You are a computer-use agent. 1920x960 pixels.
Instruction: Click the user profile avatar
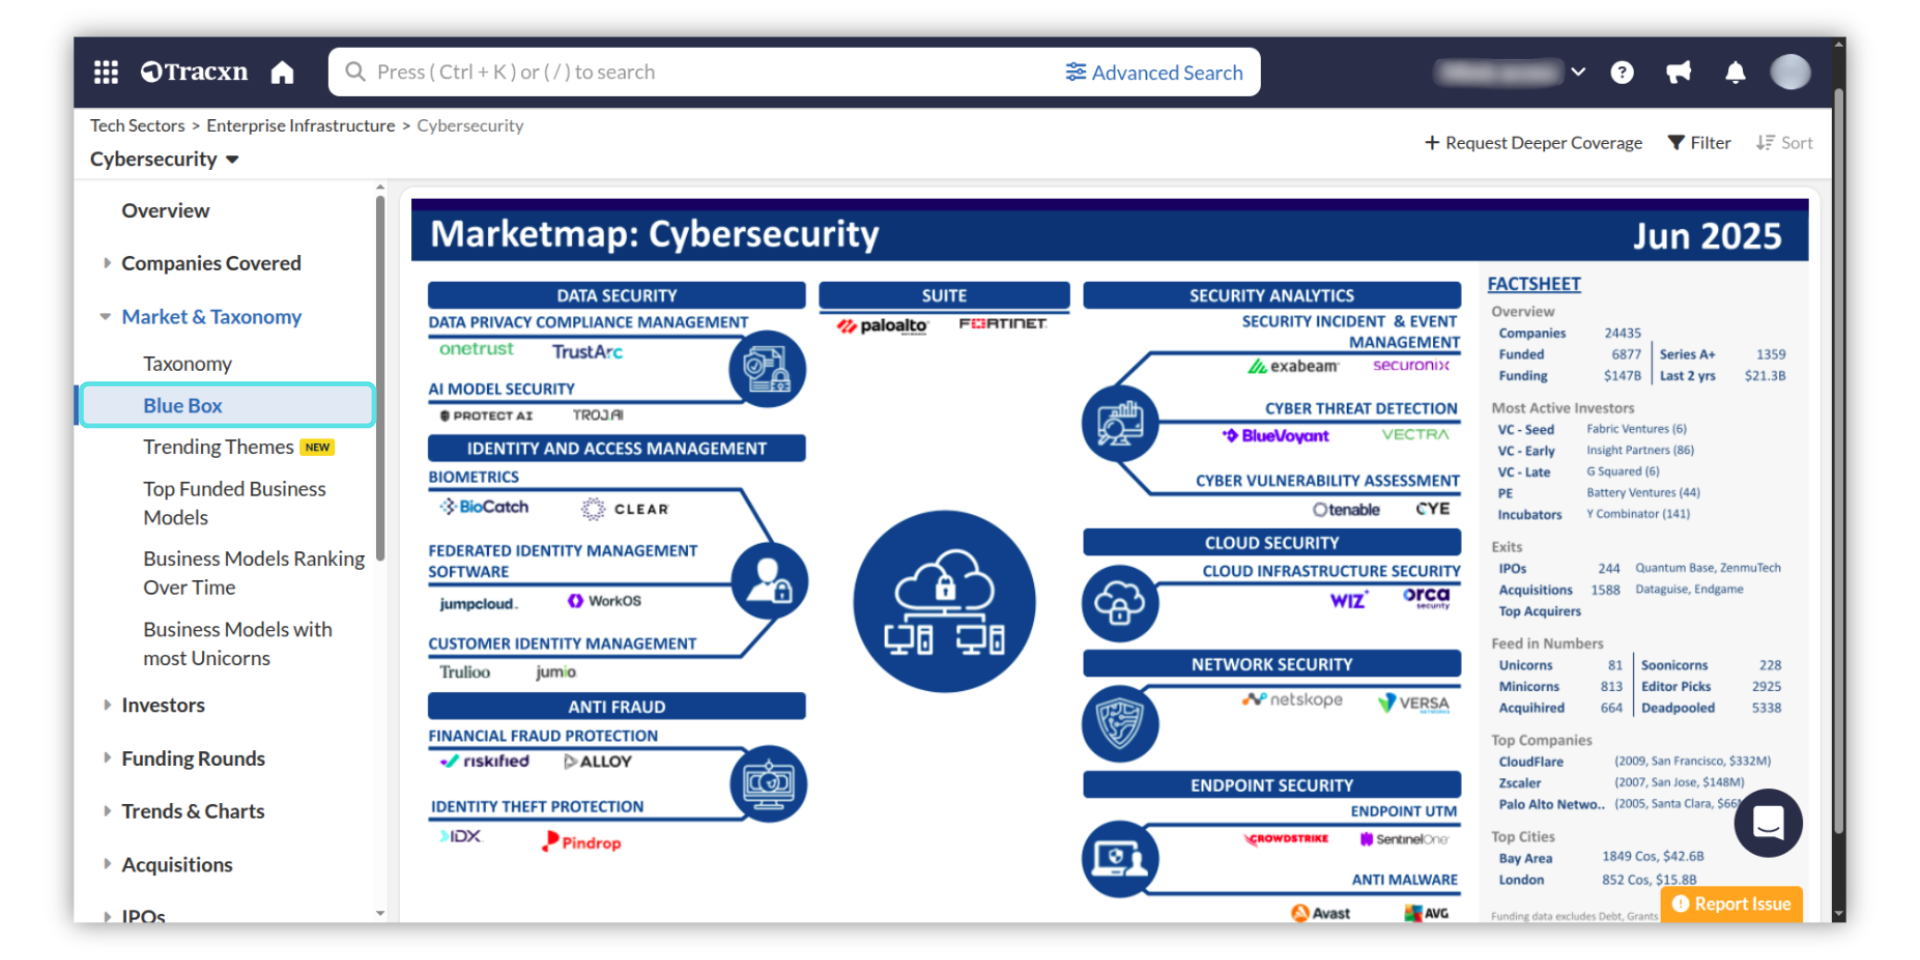click(x=1789, y=72)
